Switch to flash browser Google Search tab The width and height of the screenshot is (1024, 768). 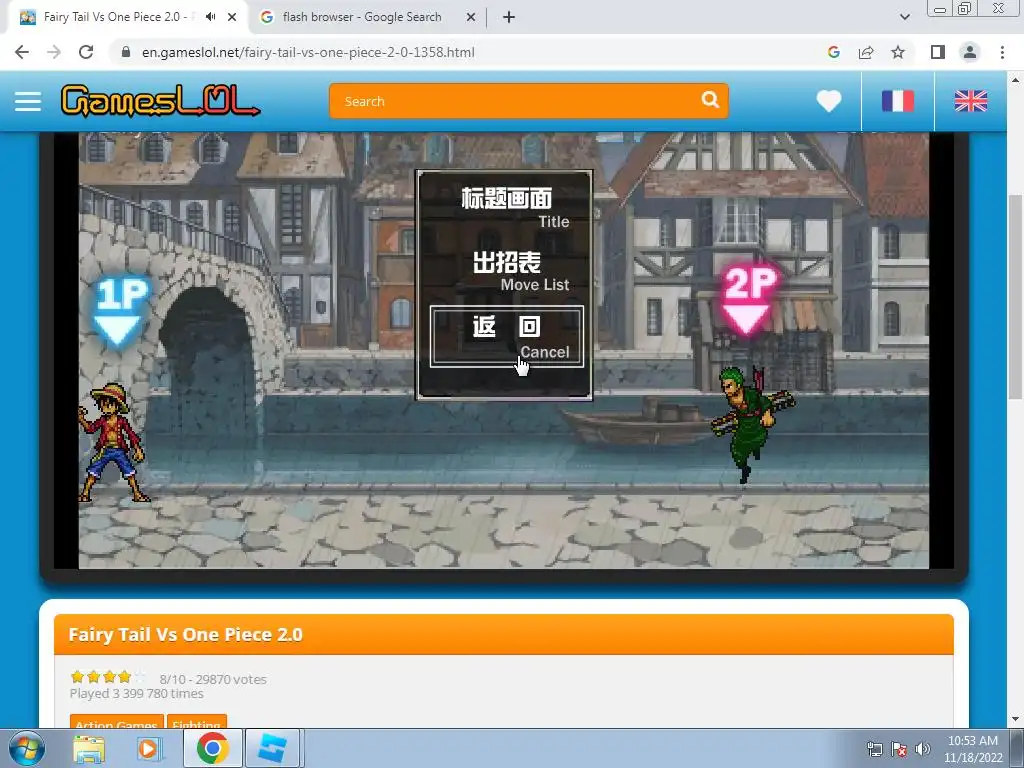[362, 17]
